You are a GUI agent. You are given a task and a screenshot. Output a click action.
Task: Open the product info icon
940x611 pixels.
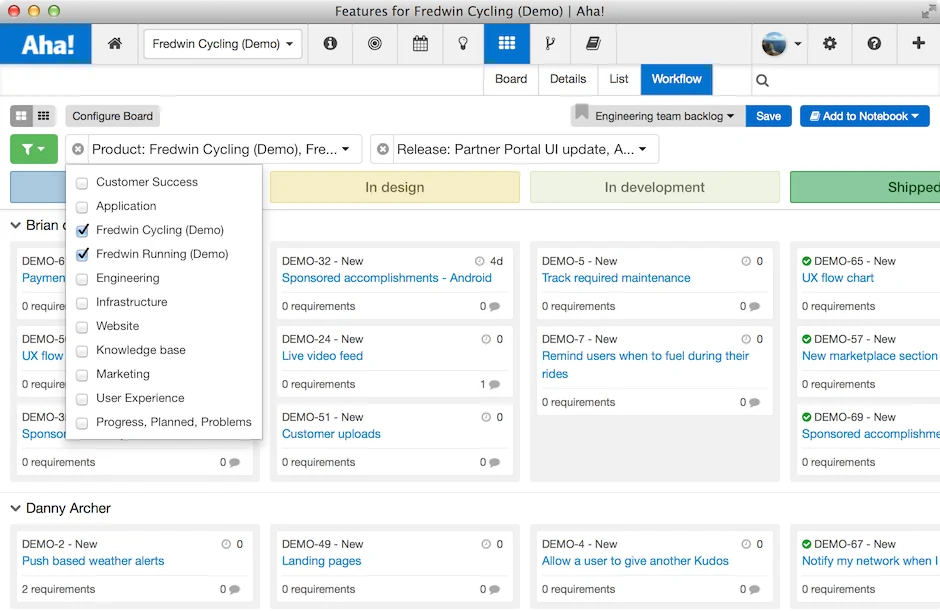330,43
